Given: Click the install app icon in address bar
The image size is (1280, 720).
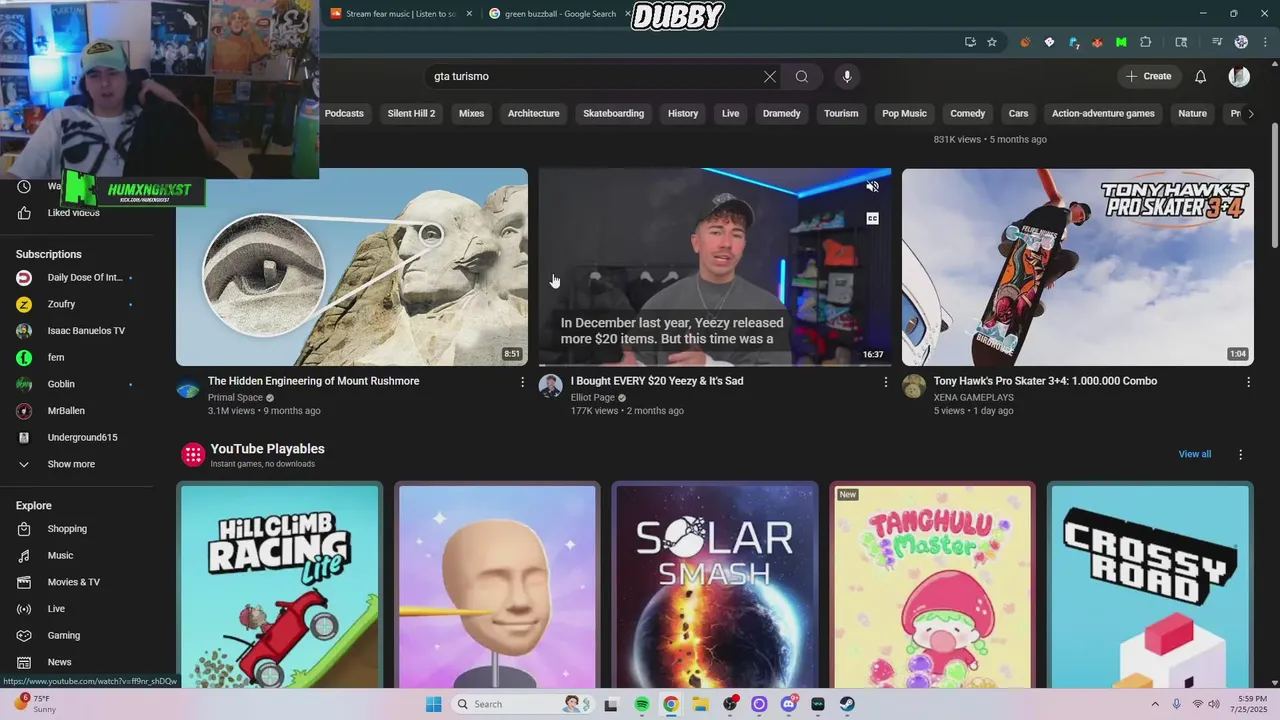Looking at the screenshot, I should (x=970, y=42).
